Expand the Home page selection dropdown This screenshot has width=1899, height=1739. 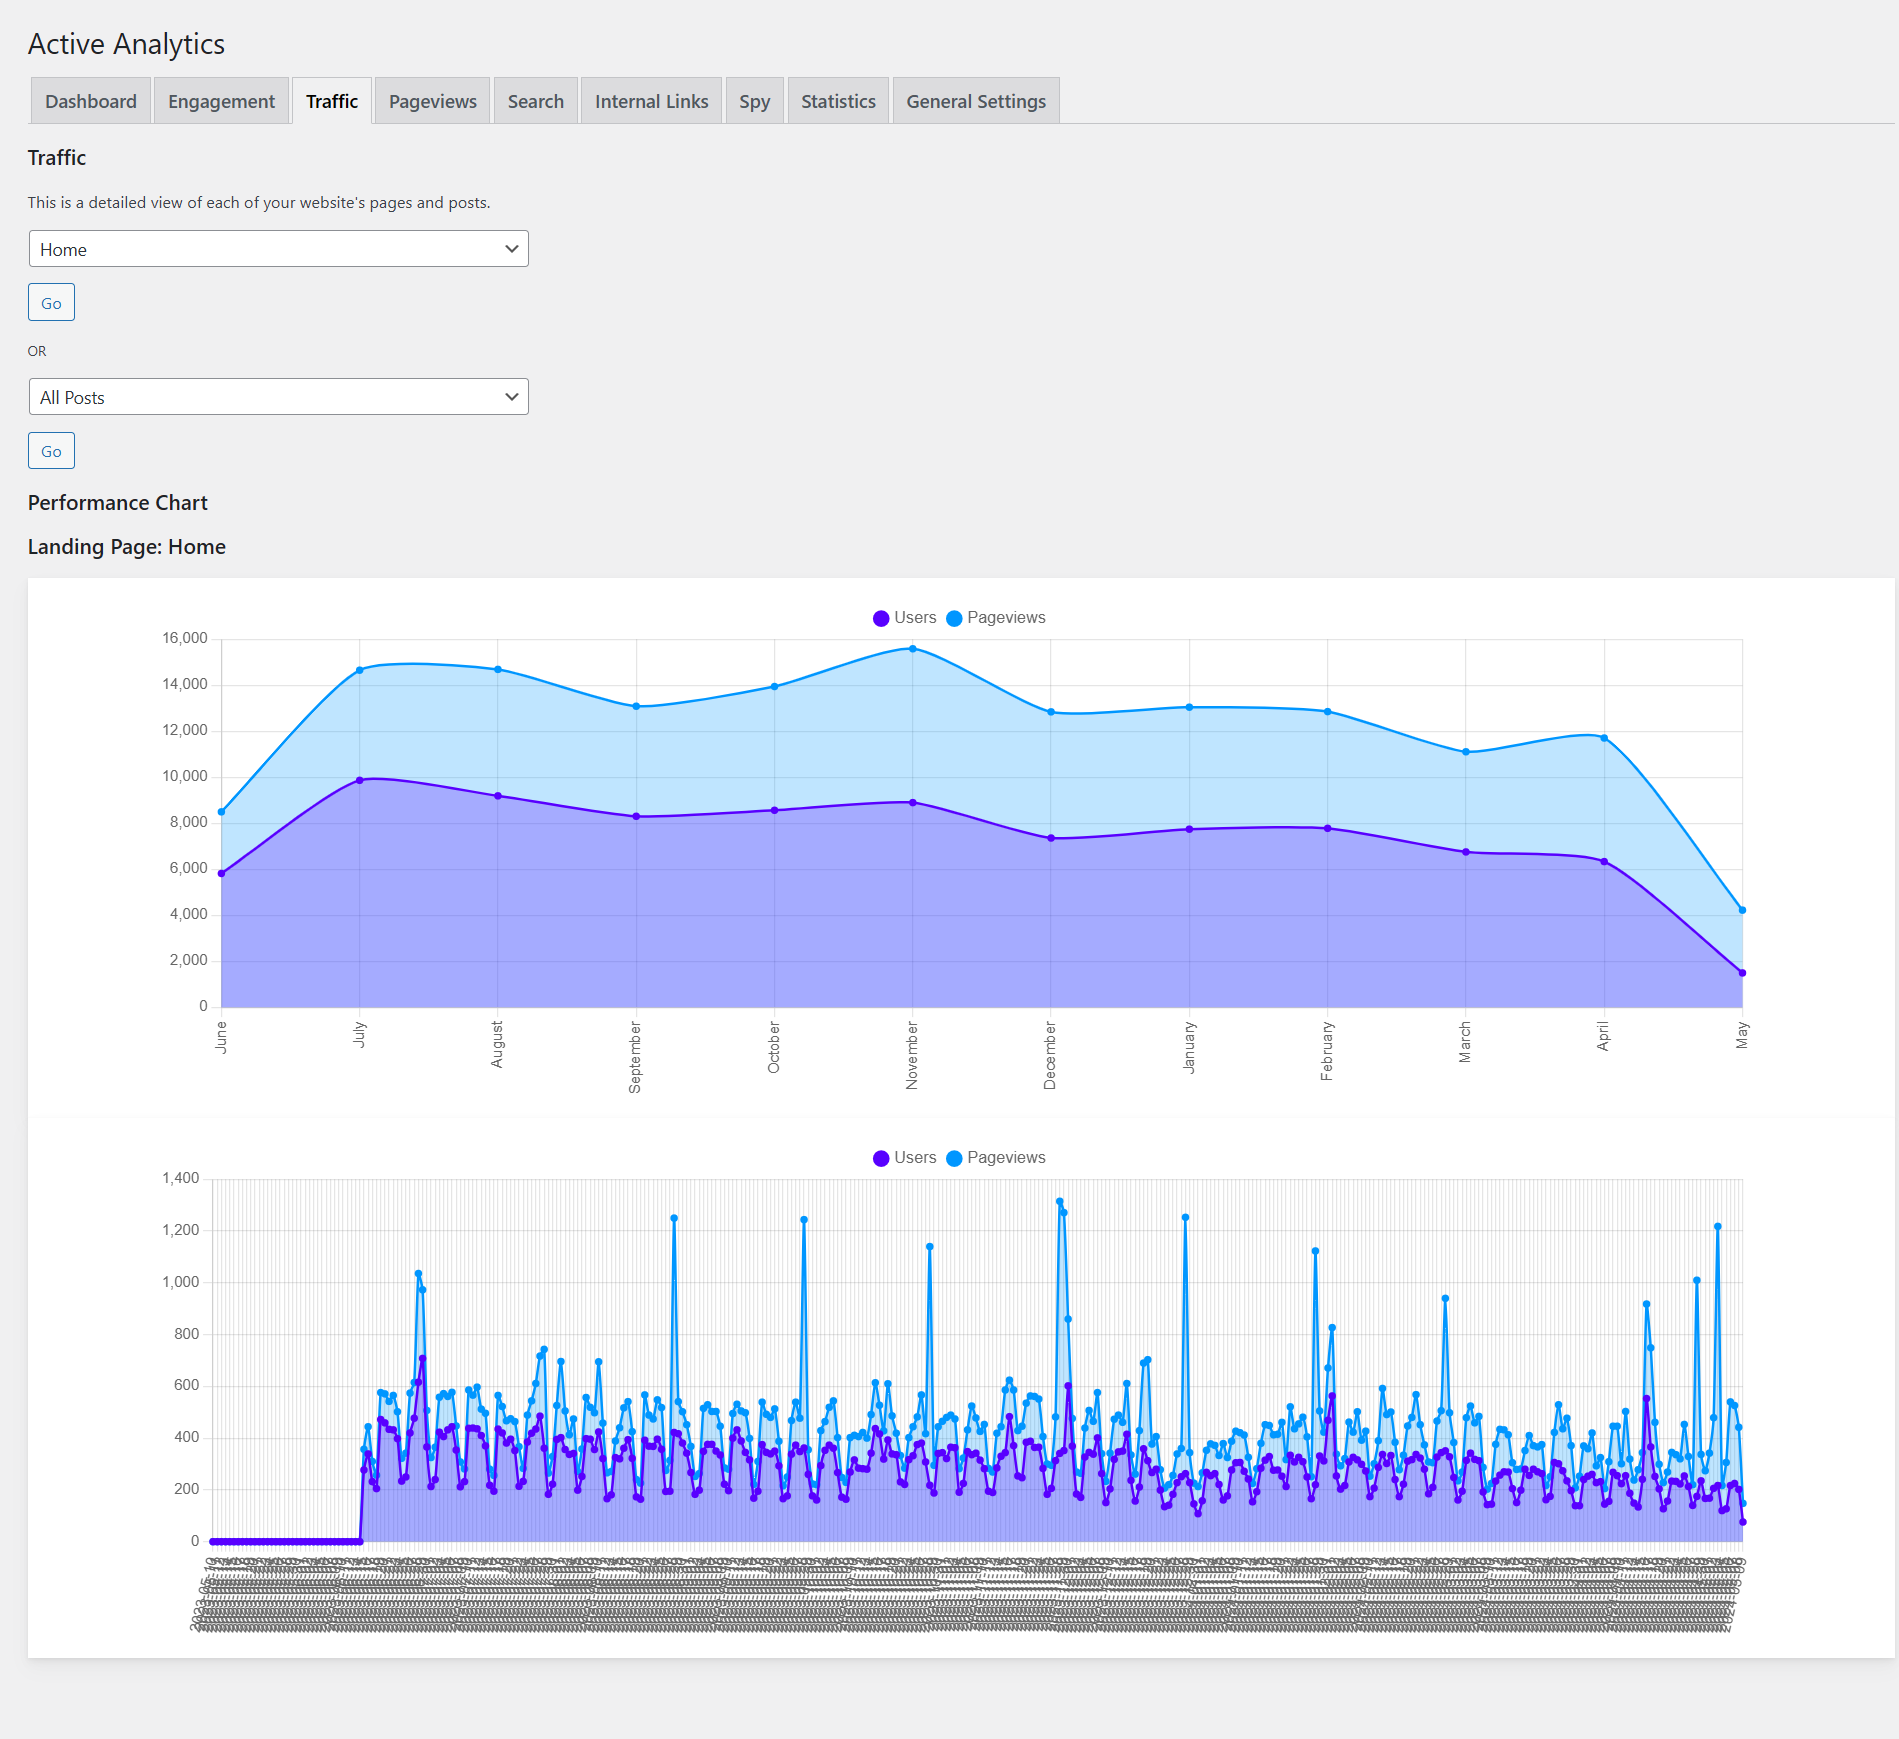point(278,249)
